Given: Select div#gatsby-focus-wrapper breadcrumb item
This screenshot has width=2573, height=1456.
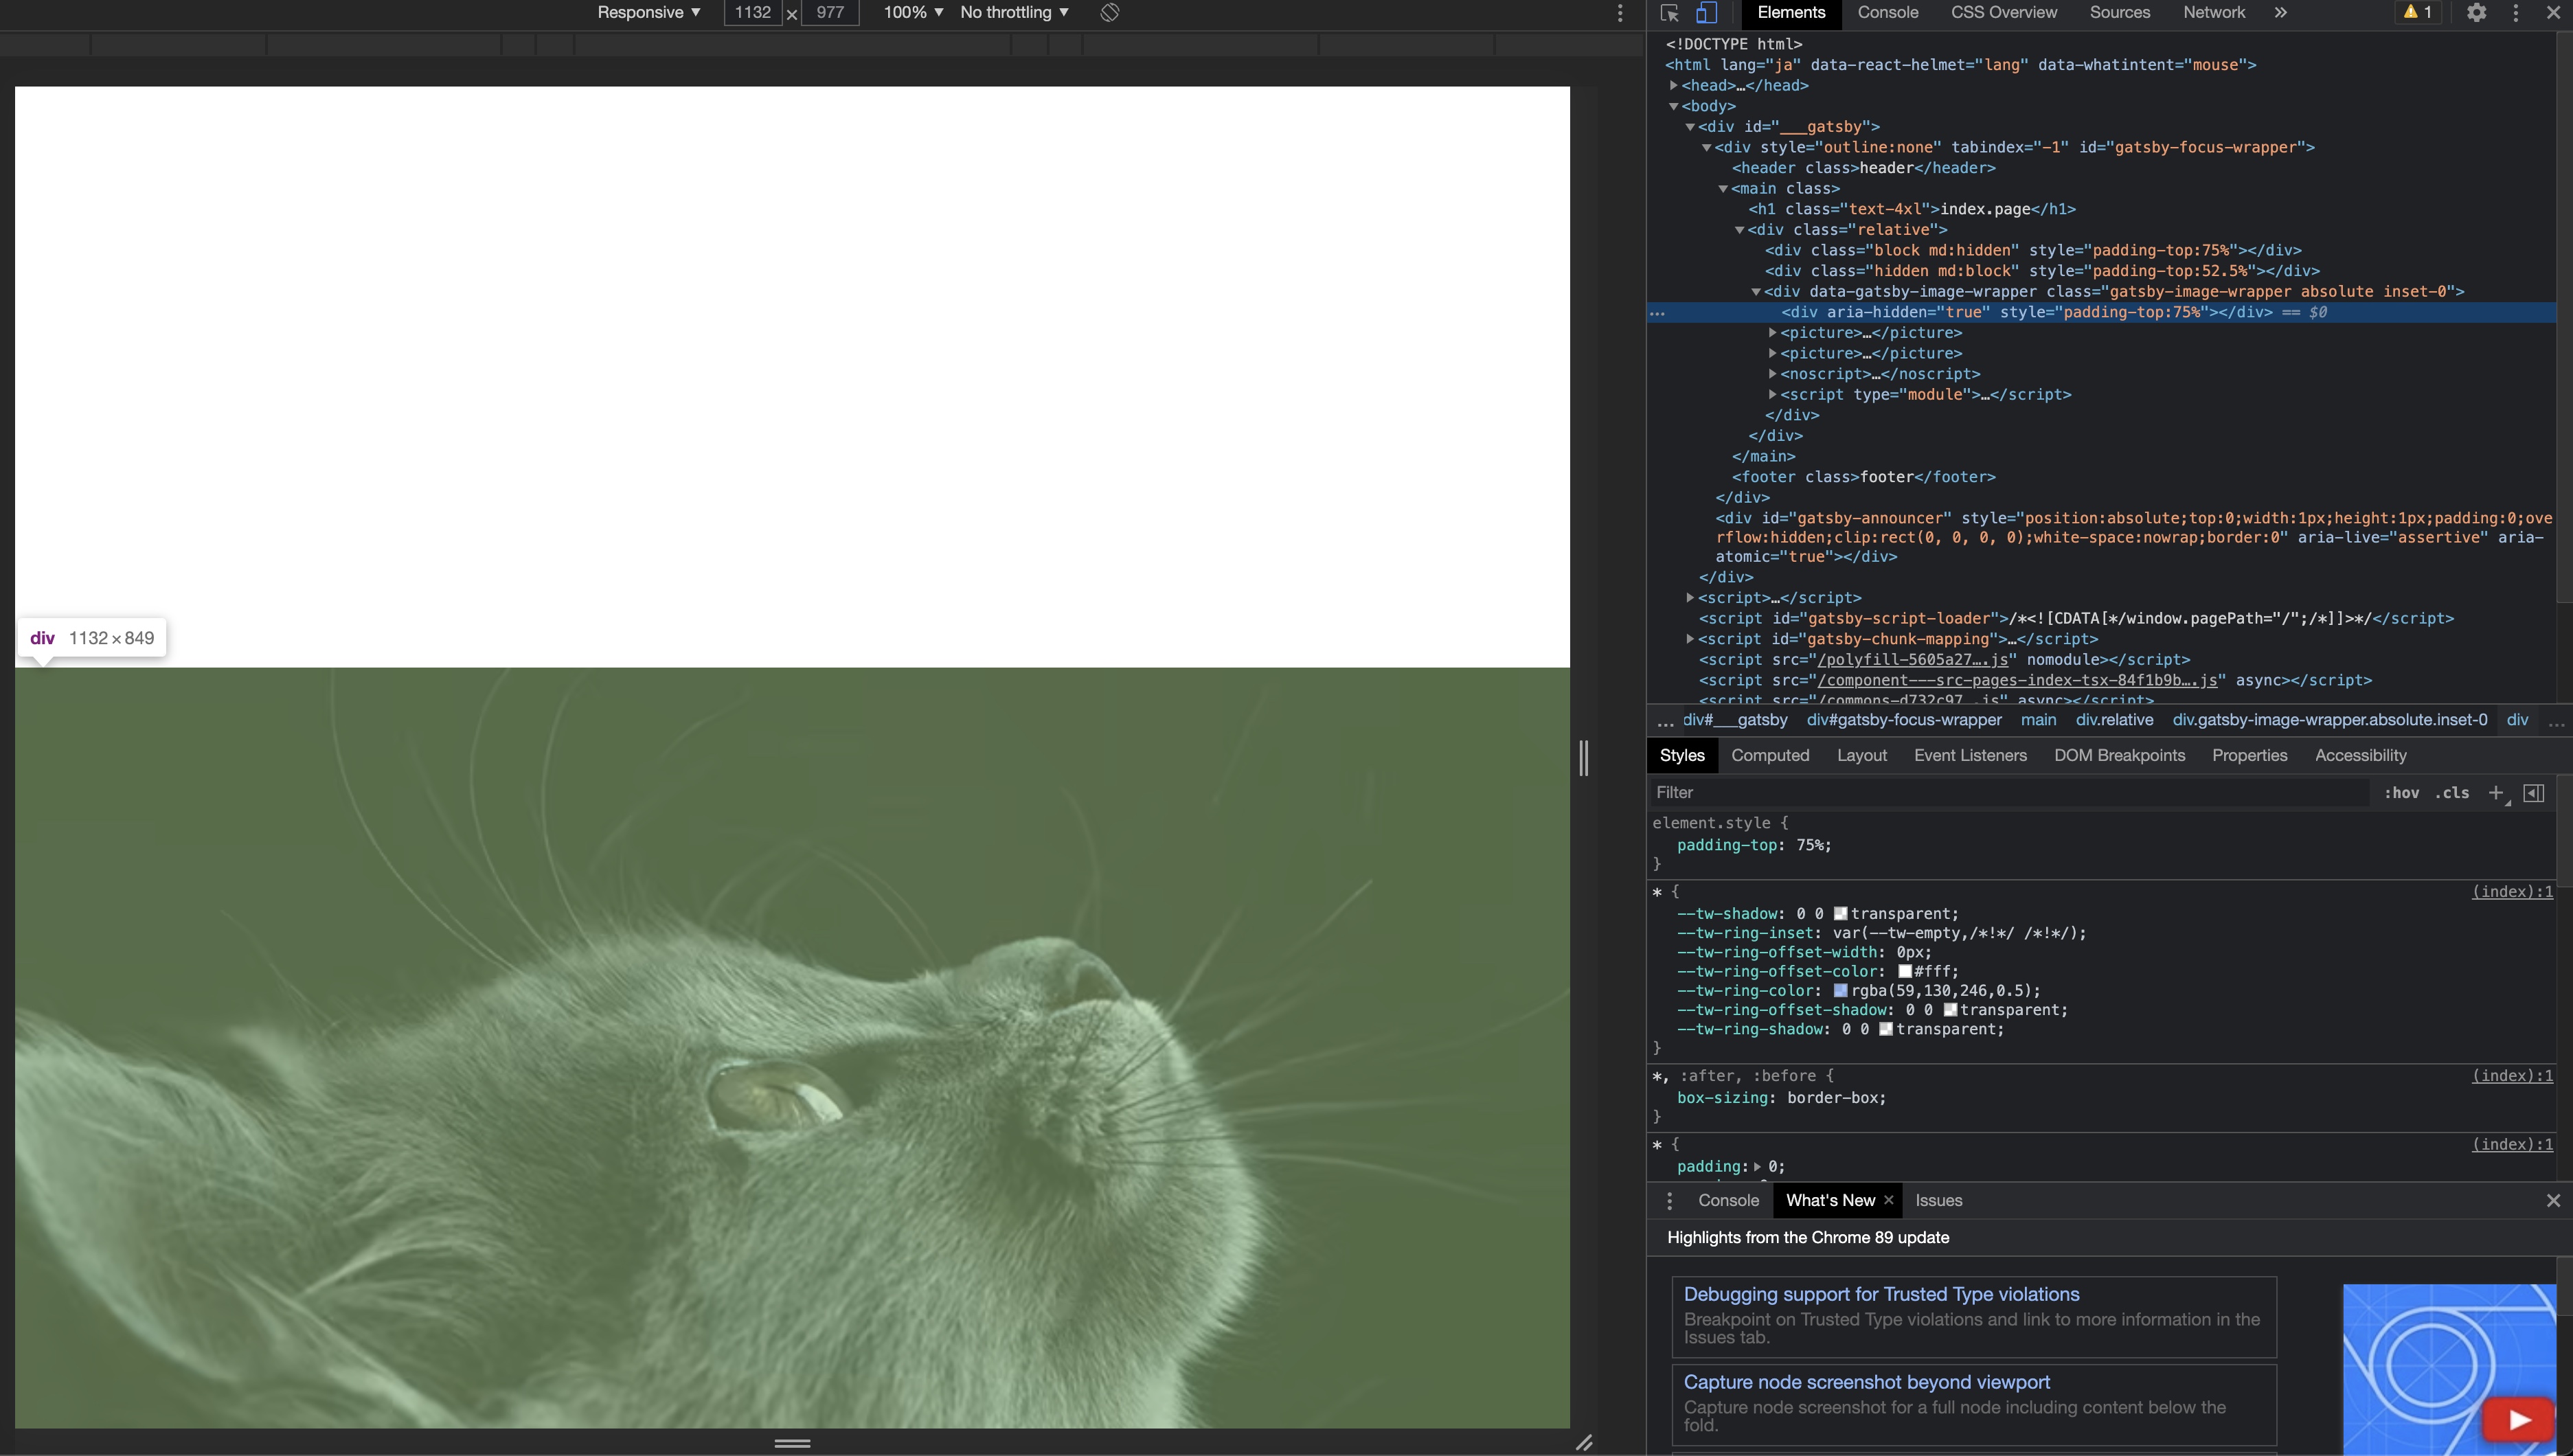Looking at the screenshot, I should tap(1904, 720).
